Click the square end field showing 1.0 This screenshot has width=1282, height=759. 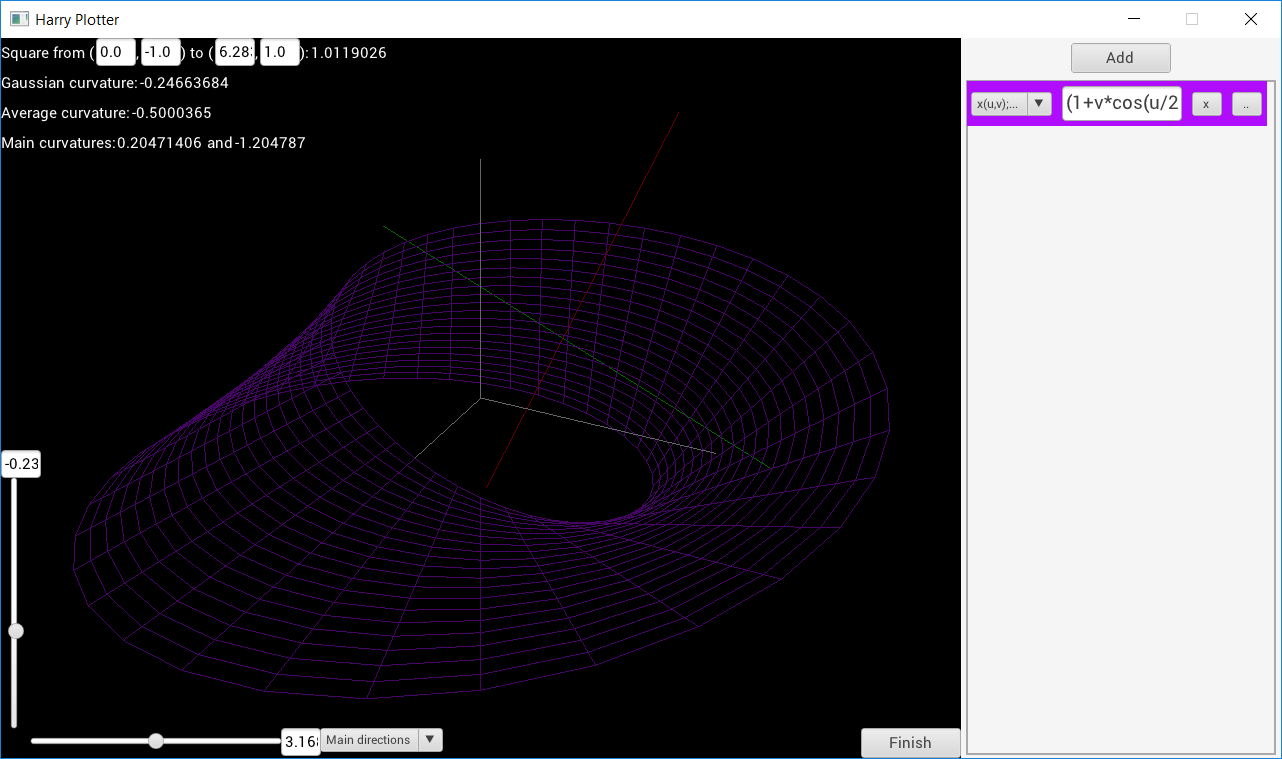(x=280, y=53)
